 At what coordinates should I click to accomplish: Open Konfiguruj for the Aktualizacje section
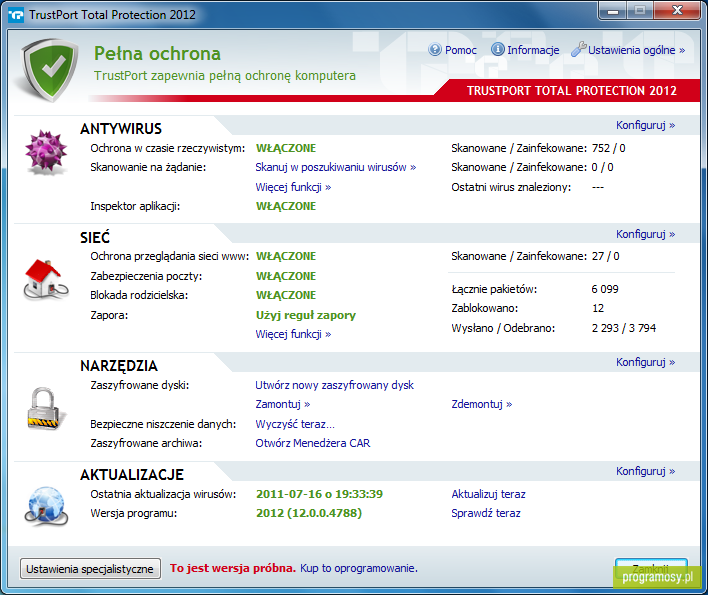(646, 471)
